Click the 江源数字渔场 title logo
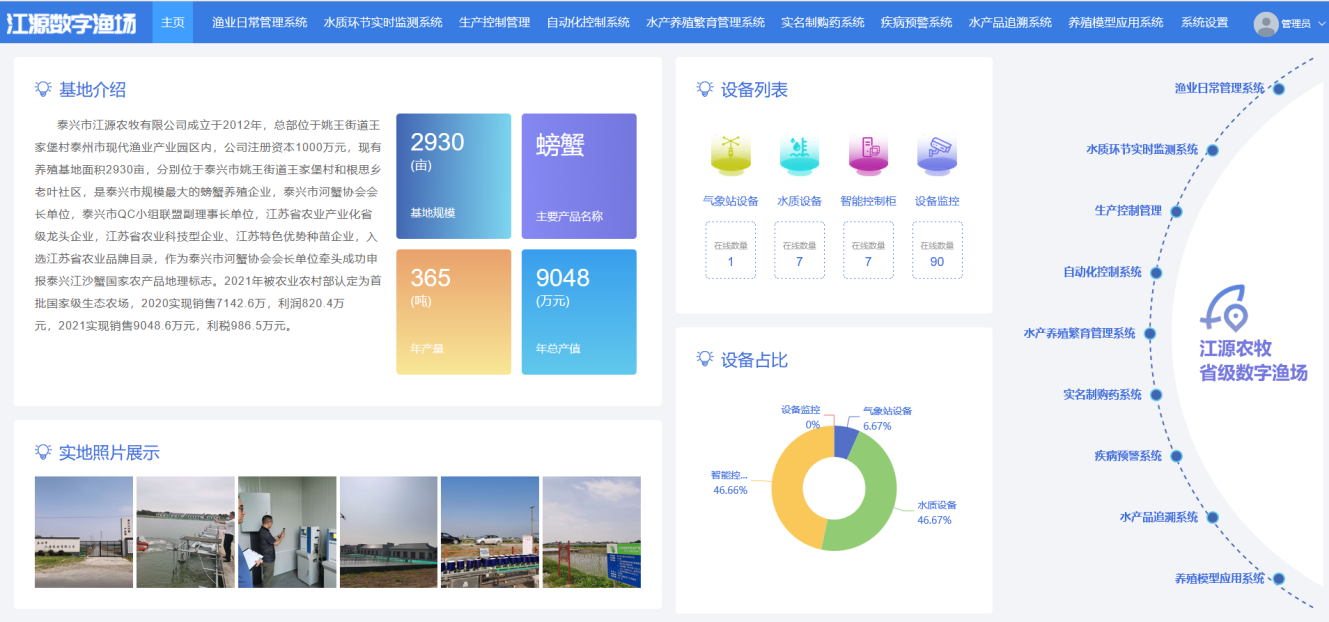Viewport: 1329px width, 622px height. tap(71, 23)
